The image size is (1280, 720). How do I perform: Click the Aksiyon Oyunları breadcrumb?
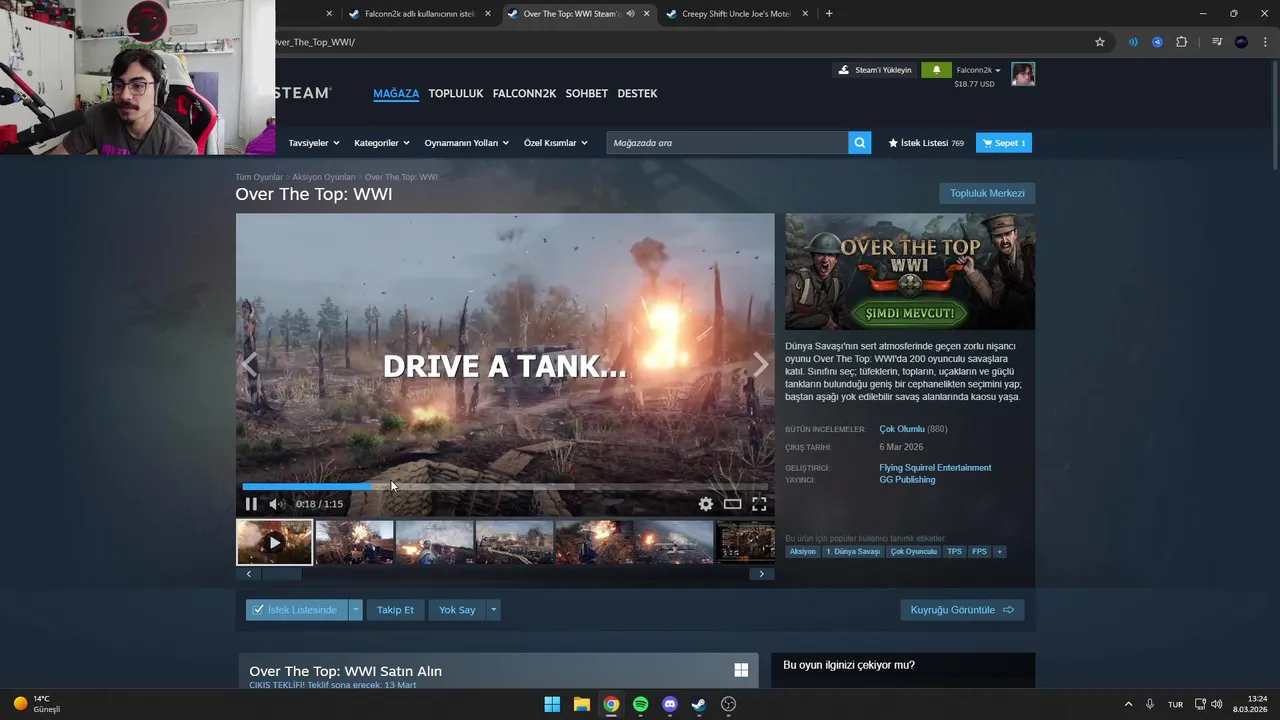pos(324,177)
